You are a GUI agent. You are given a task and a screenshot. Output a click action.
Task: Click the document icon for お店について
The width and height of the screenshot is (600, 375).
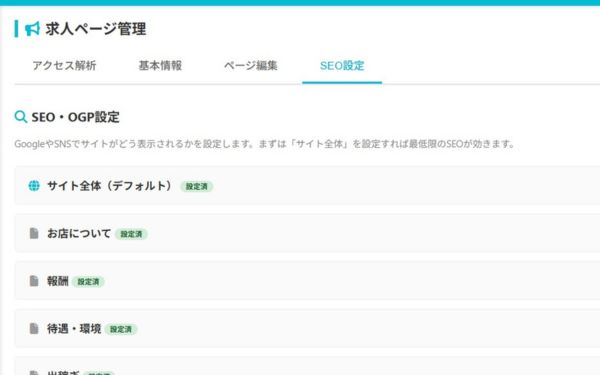(34, 233)
